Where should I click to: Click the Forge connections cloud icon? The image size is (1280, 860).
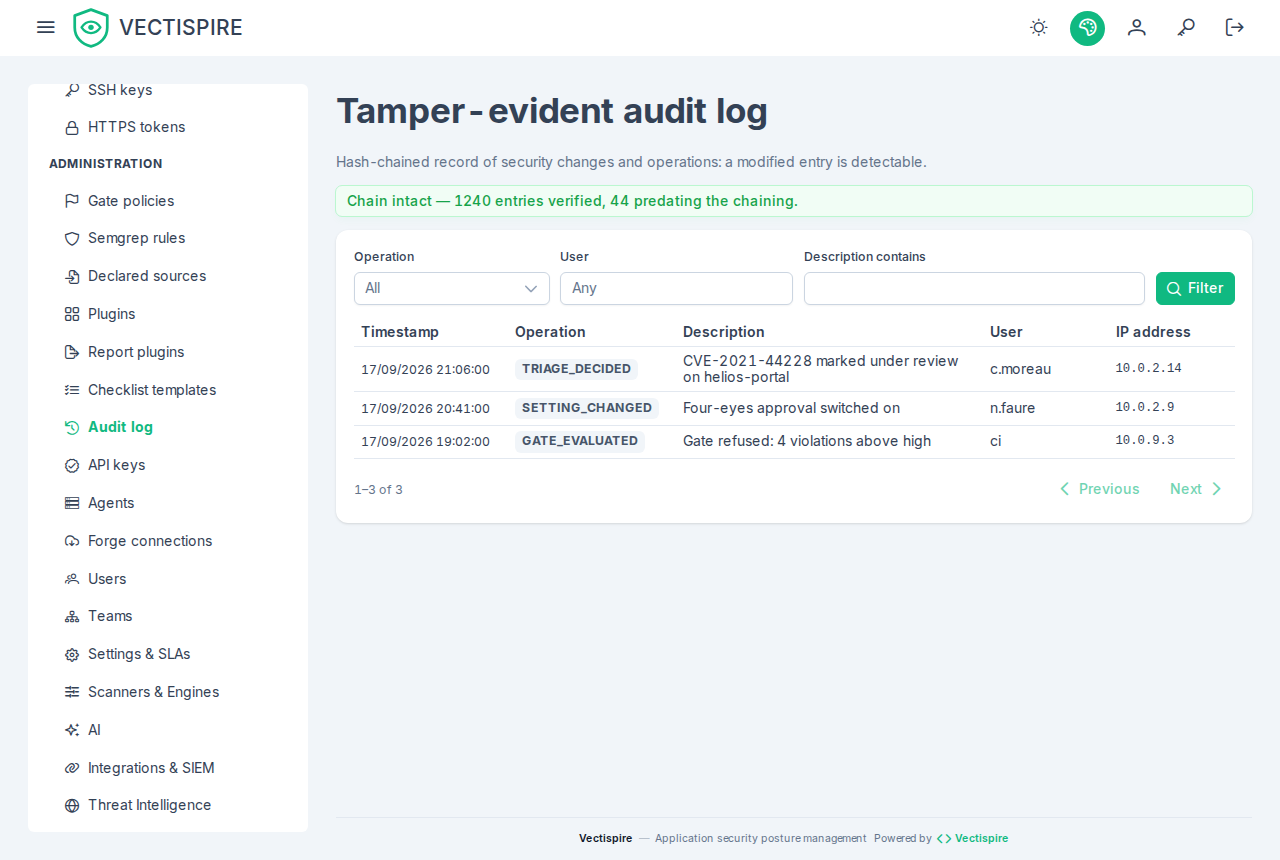[x=72, y=541]
